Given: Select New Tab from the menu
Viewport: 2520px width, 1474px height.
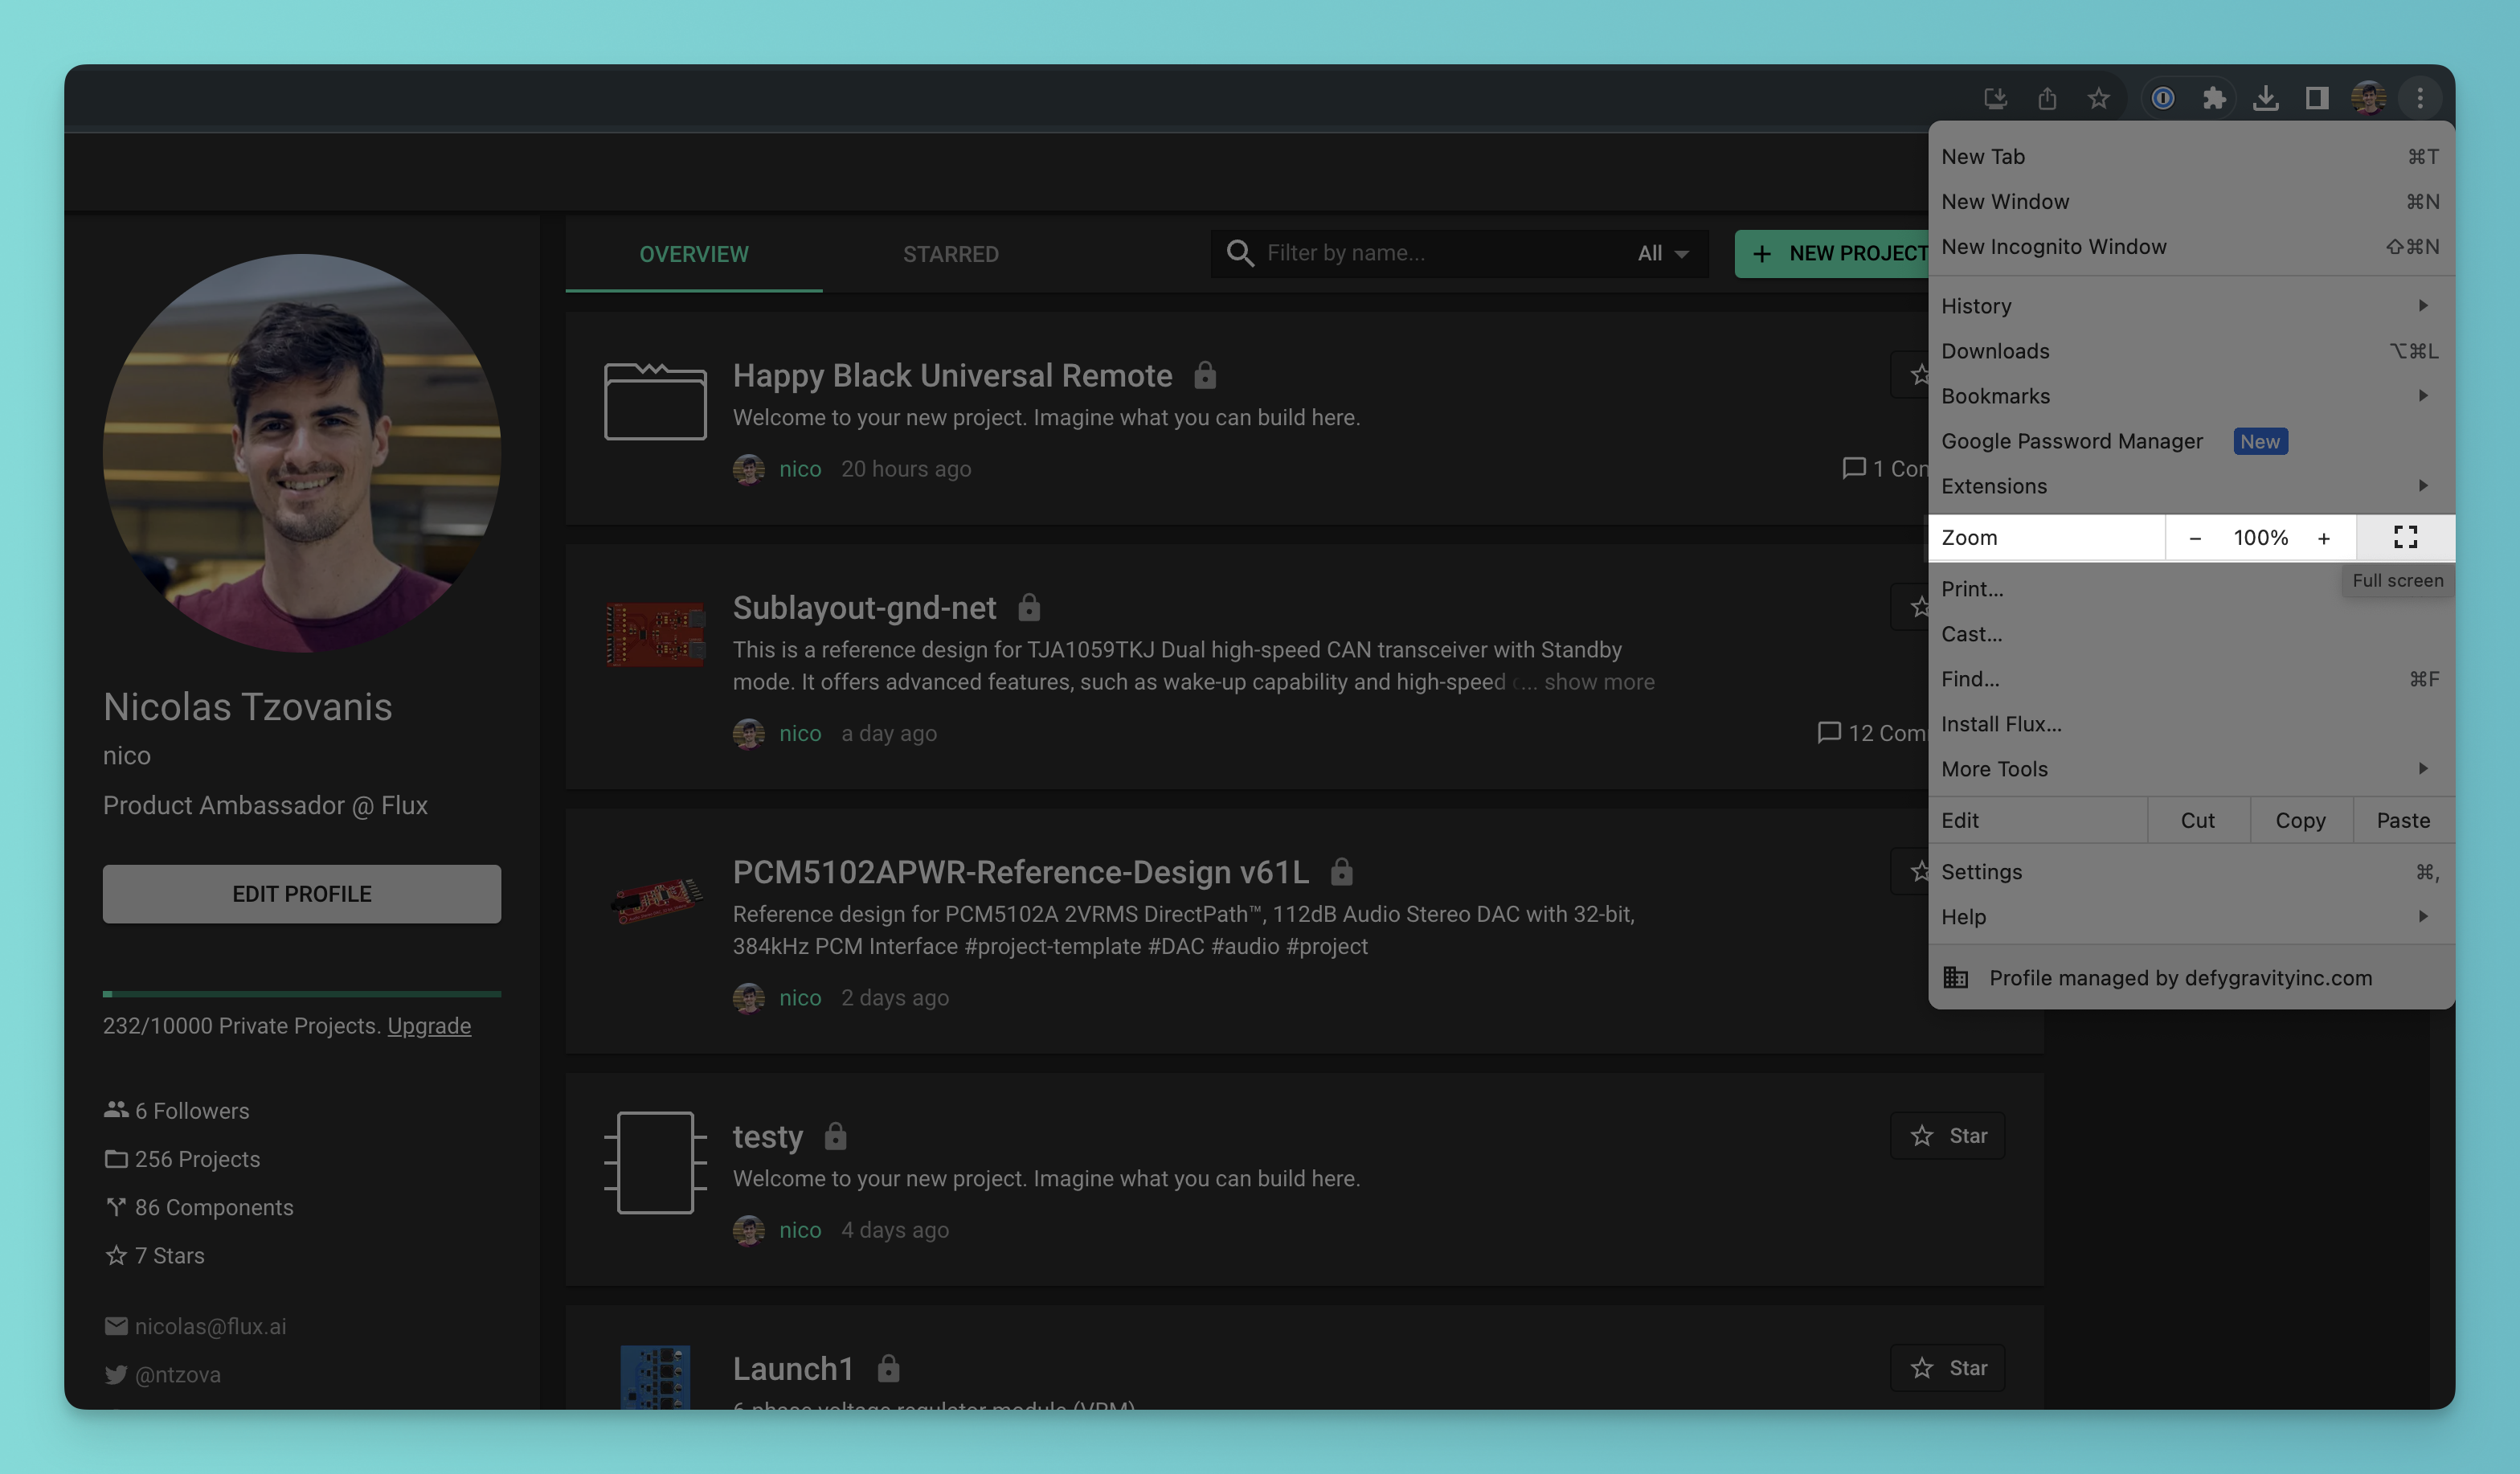Looking at the screenshot, I should click(x=2191, y=157).
